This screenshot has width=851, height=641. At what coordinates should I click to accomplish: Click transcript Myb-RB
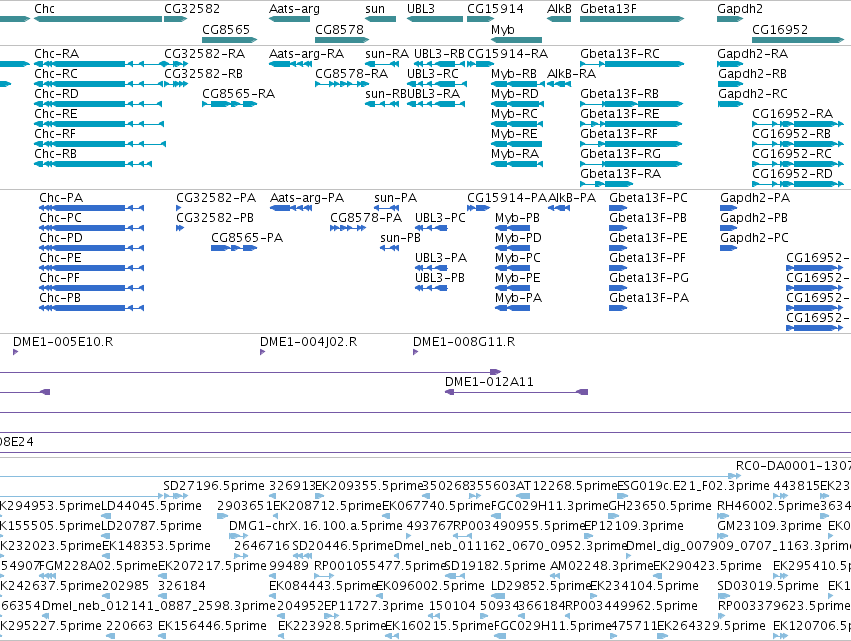click(x=518, y=84)
